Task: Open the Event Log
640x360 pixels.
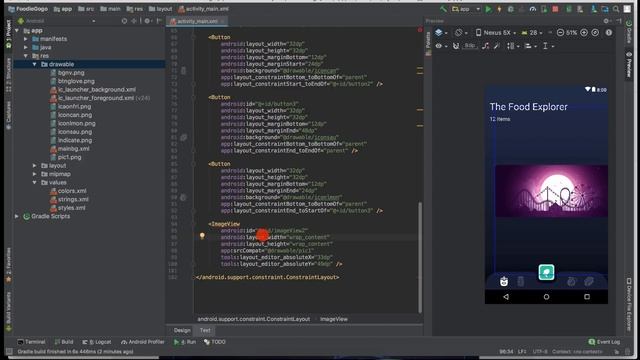Action: 604,342
